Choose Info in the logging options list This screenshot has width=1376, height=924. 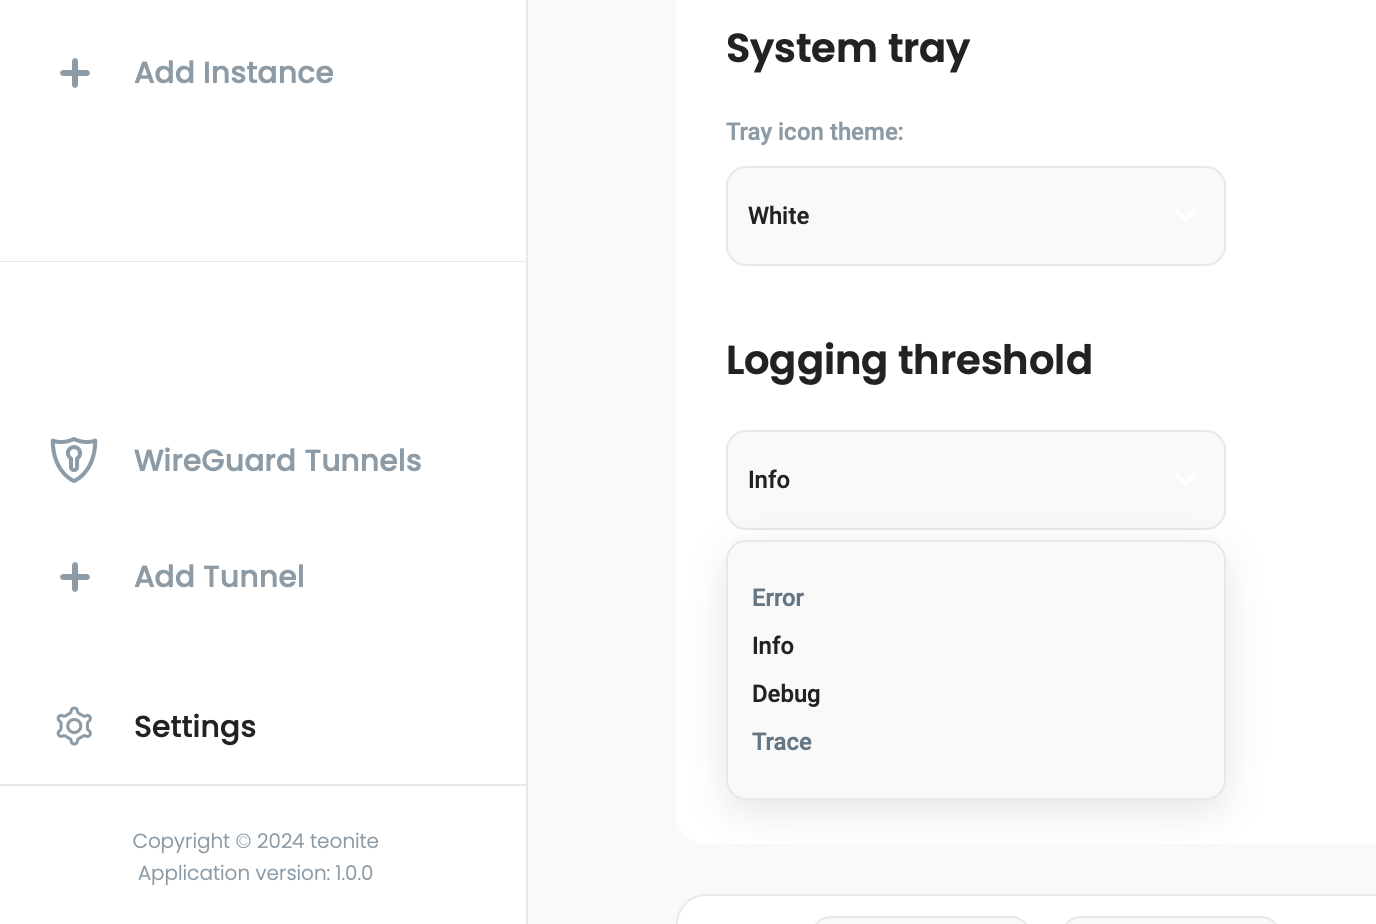click(773, 646)
